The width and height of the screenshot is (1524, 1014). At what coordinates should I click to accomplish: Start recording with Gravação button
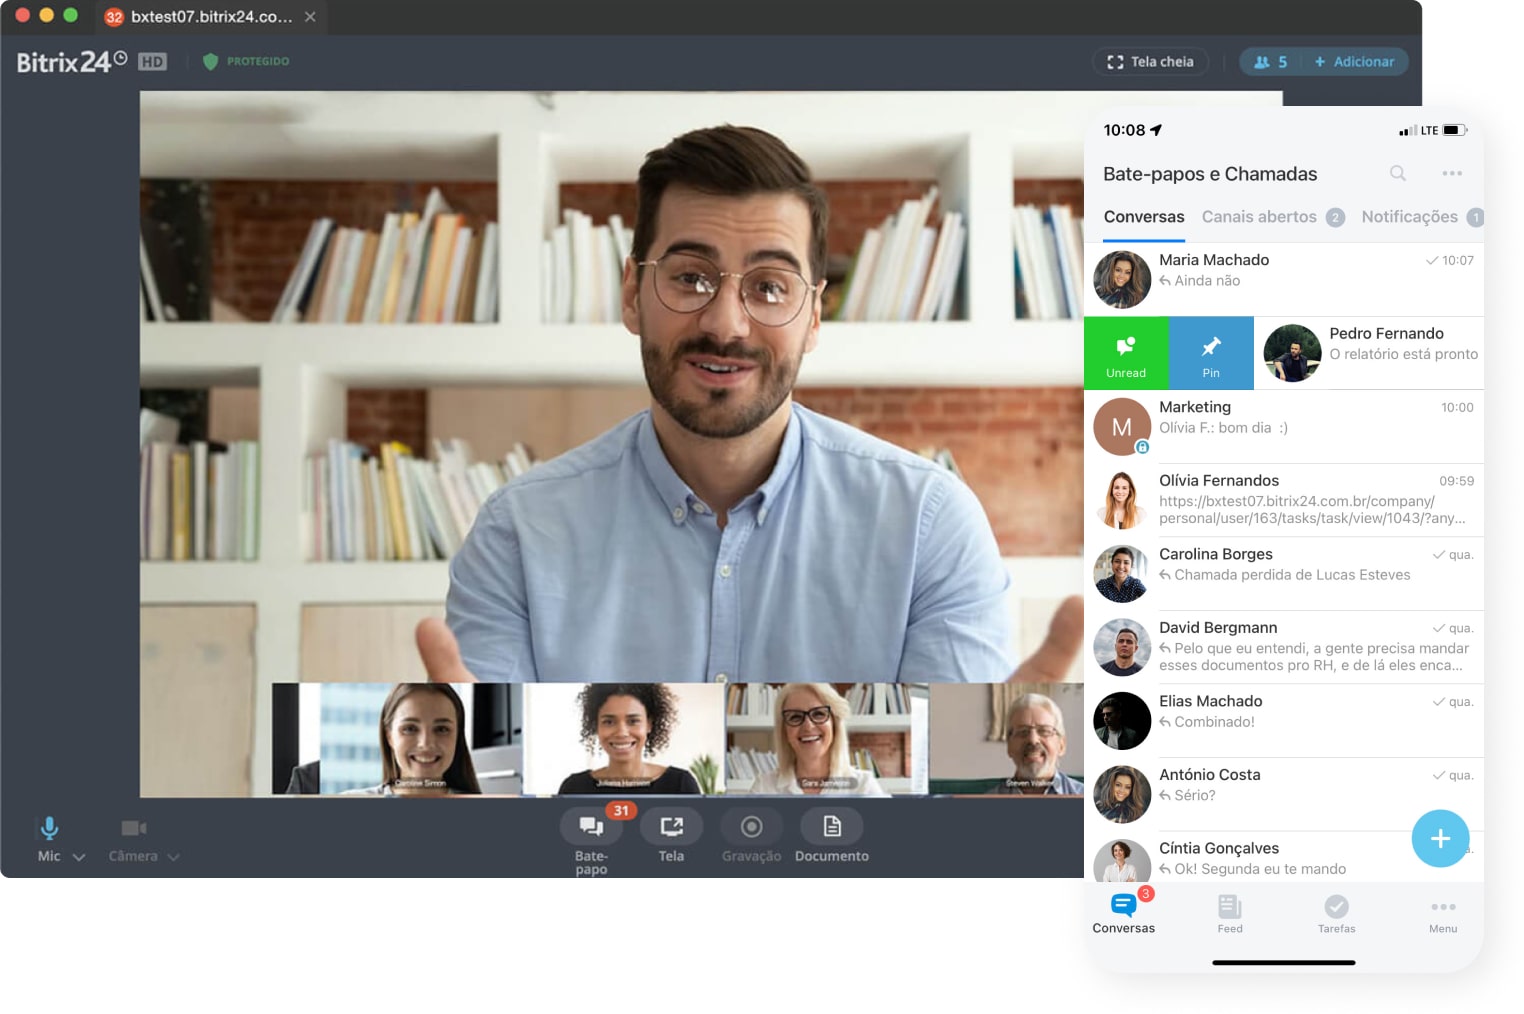751,827
